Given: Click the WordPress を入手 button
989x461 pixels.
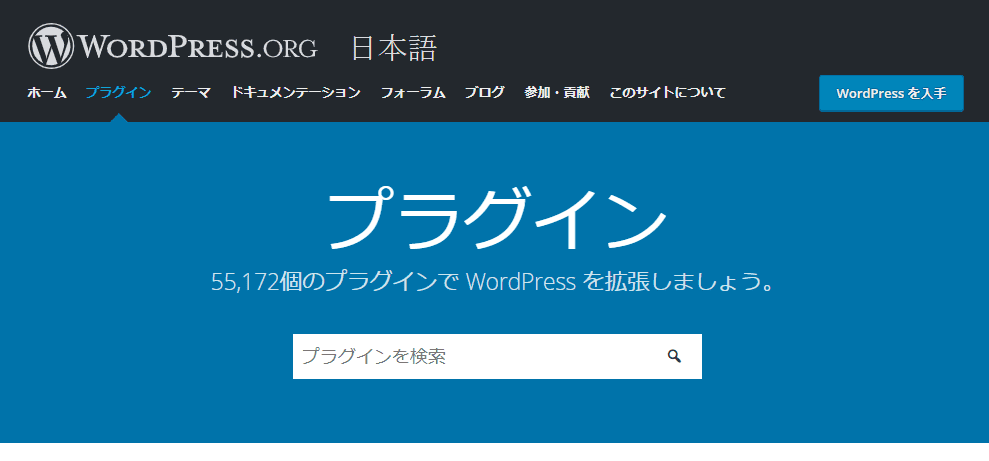Looking at the screenshot, I should click(891, 93).
